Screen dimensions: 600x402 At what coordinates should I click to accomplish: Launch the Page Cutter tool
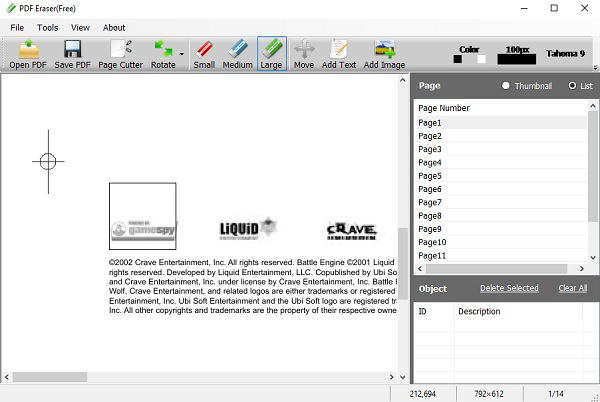(121, 54)
